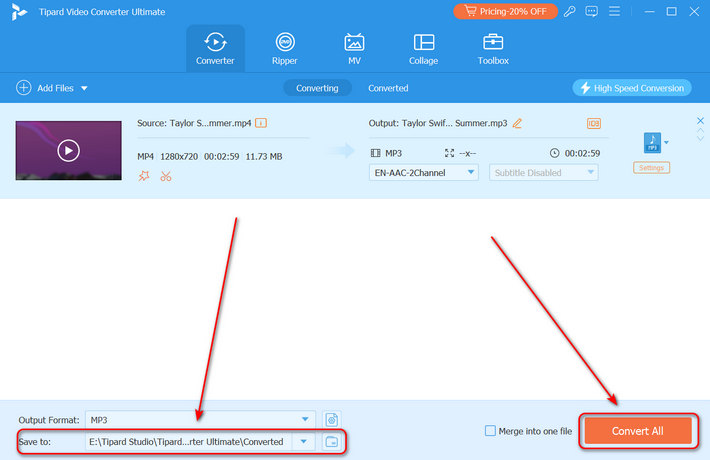
Task: Click the source file info icon
Action: click(x=261, y=123)
